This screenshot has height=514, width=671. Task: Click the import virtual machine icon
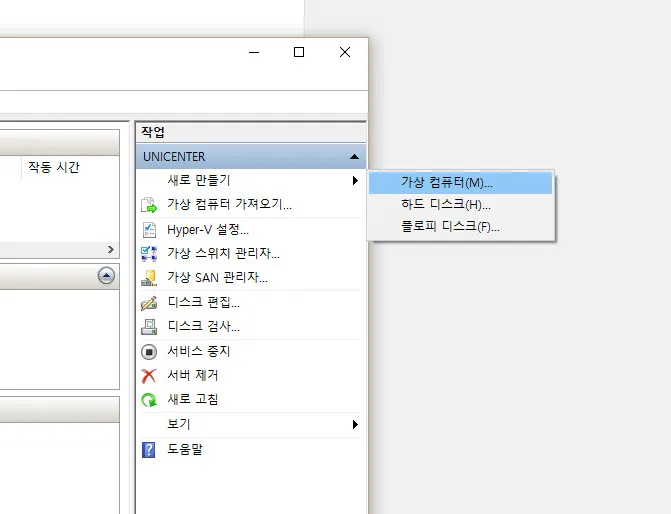pos(149,205)
